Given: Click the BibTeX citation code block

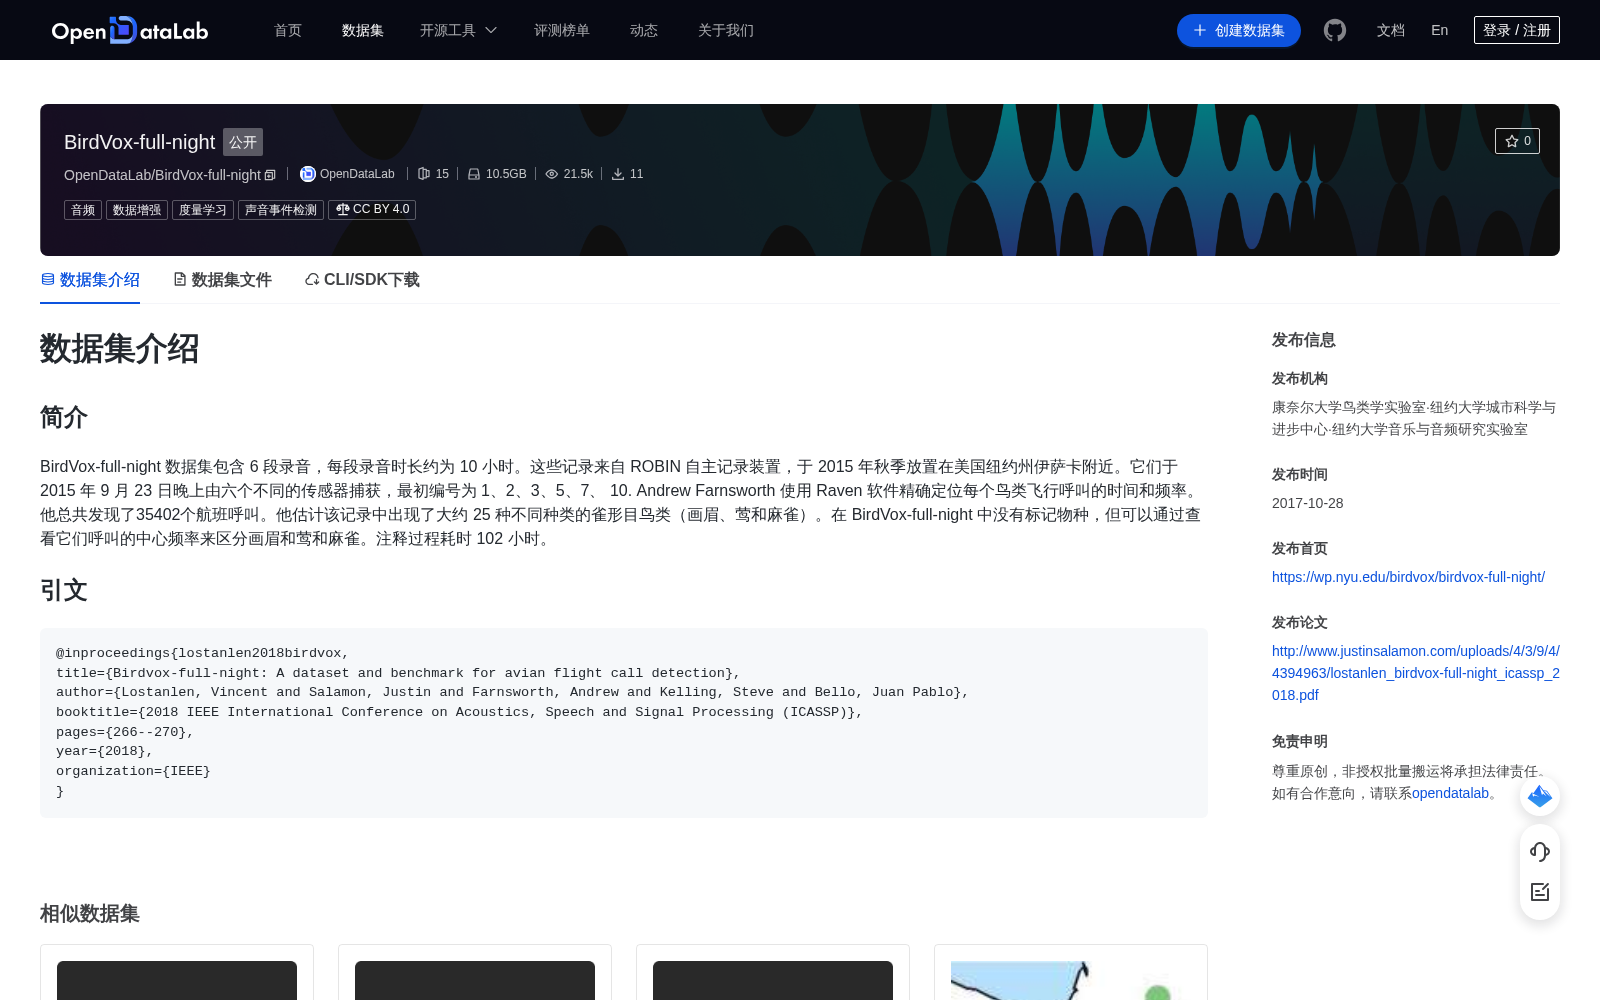Looking at the screenshot, I should pos(624,723).
